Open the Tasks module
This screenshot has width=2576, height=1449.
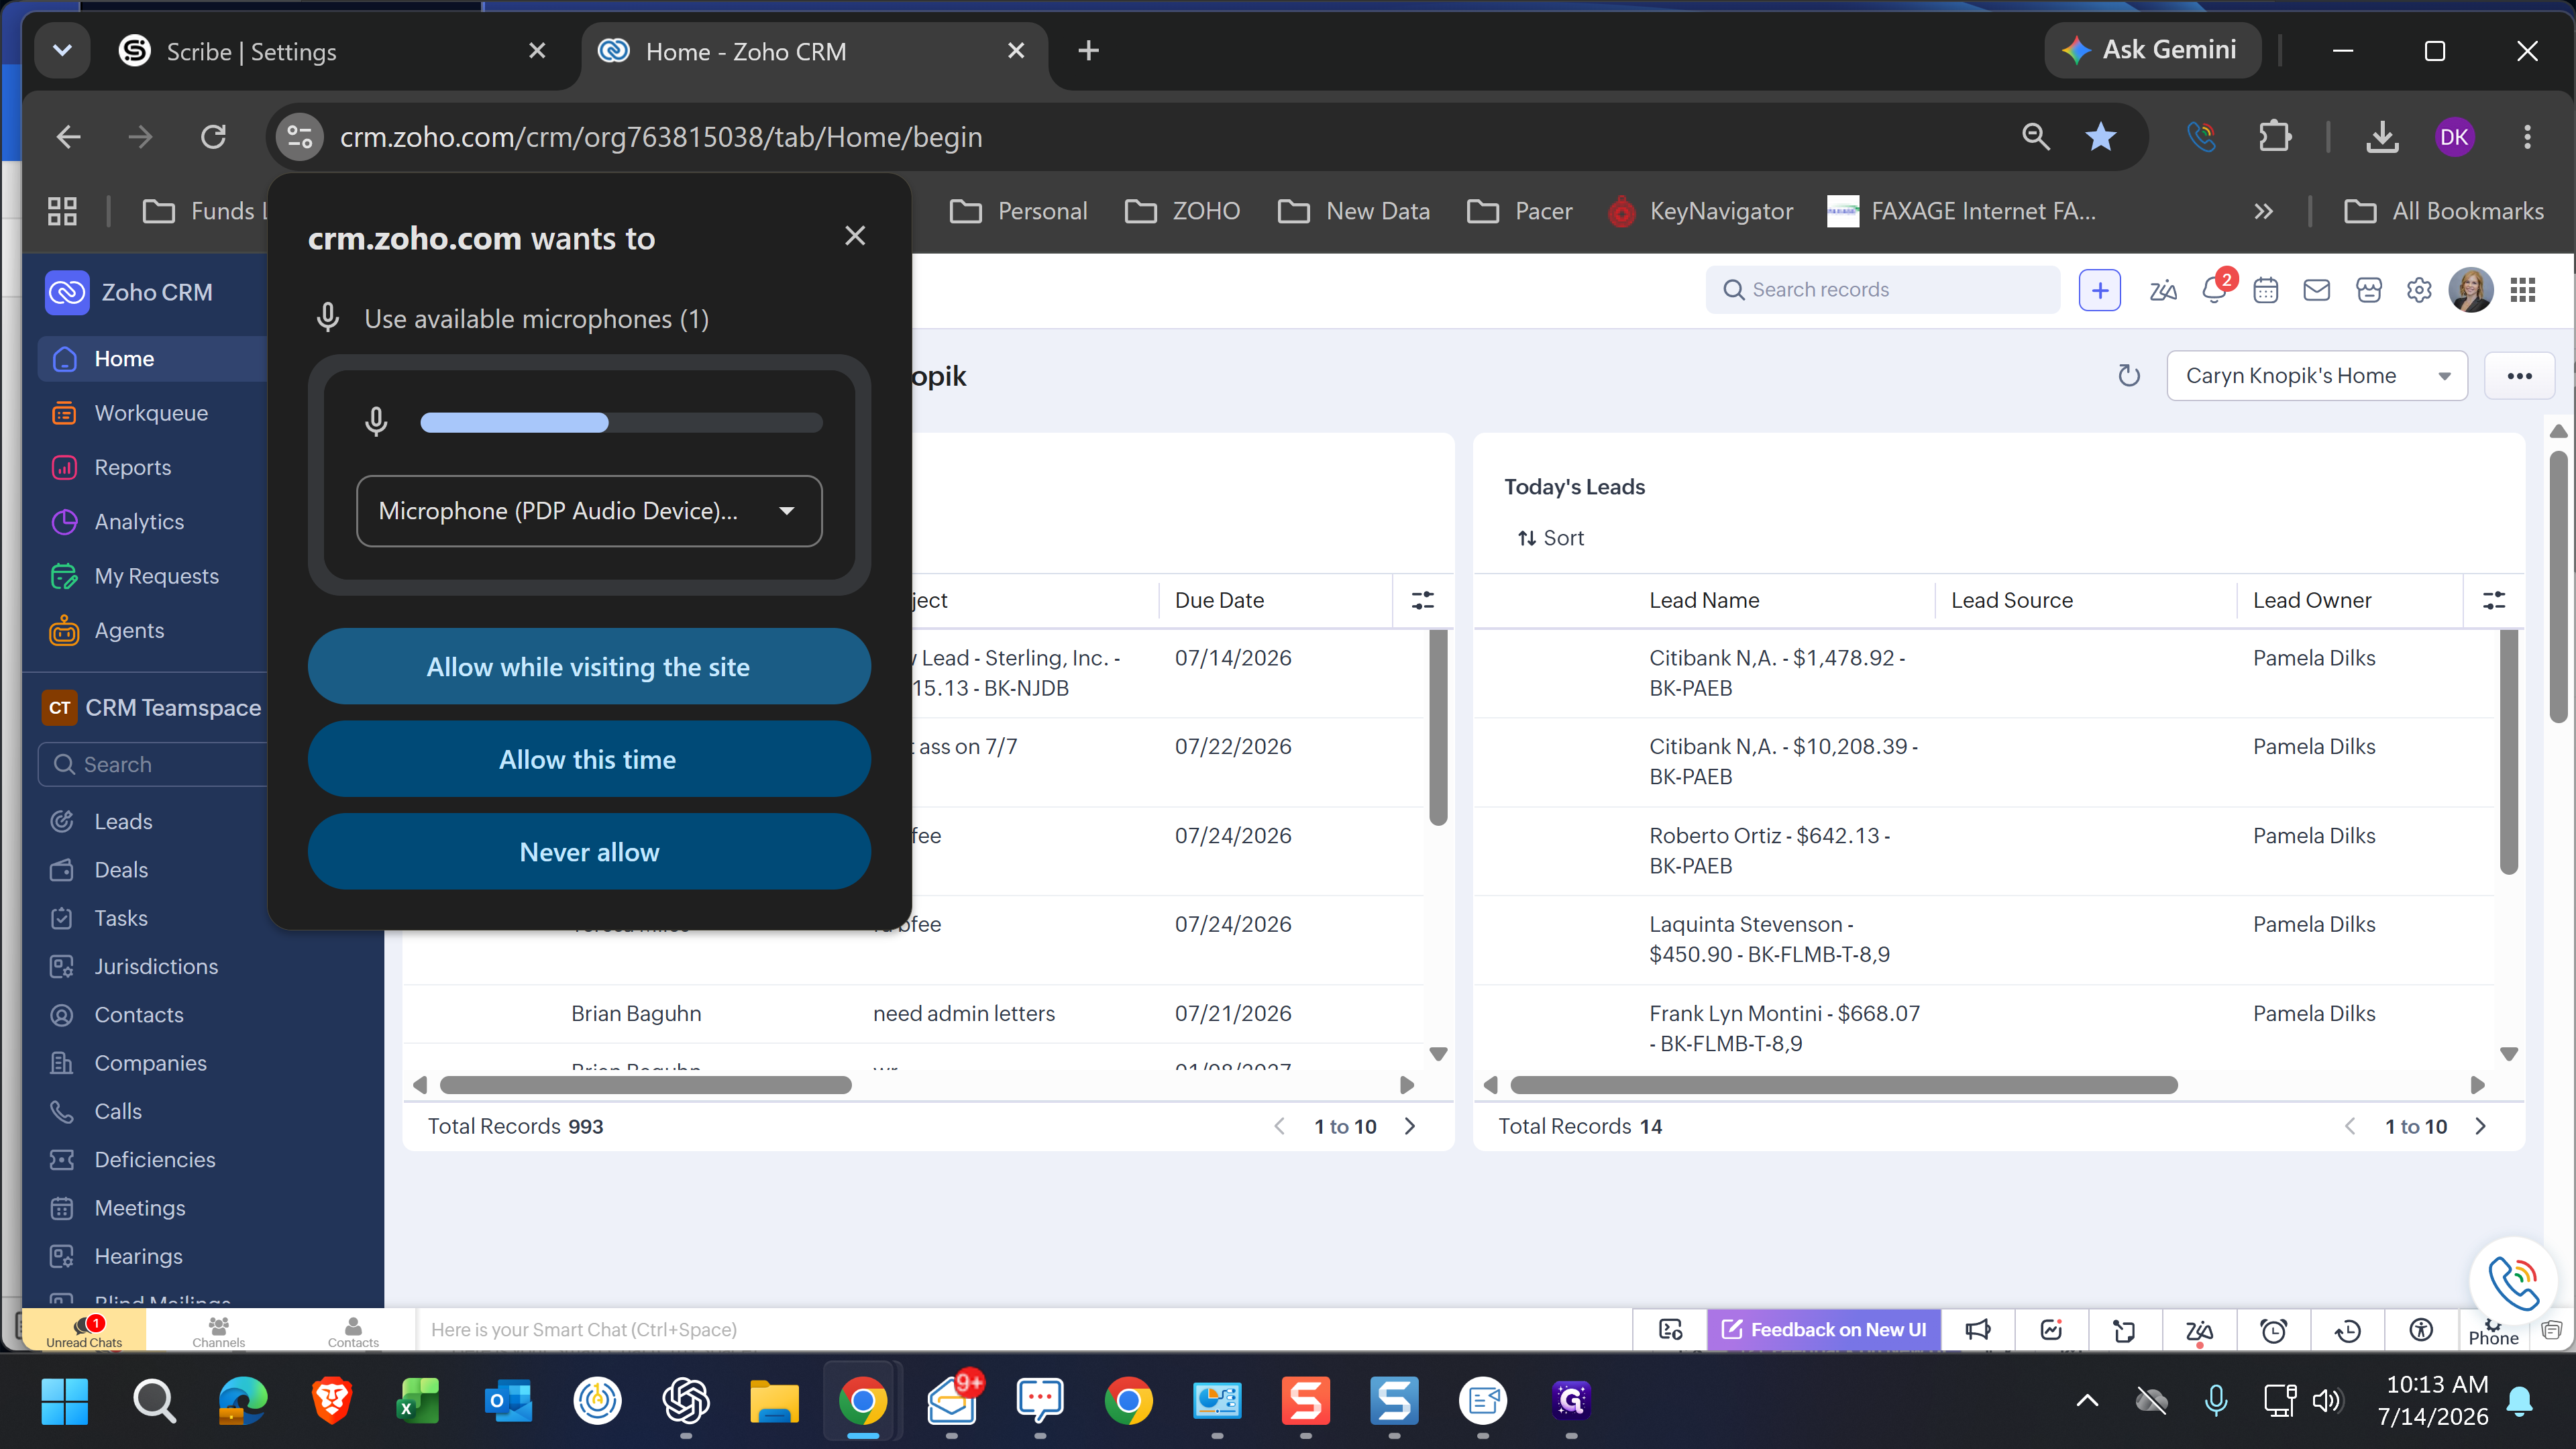click(x=121, y=918)
